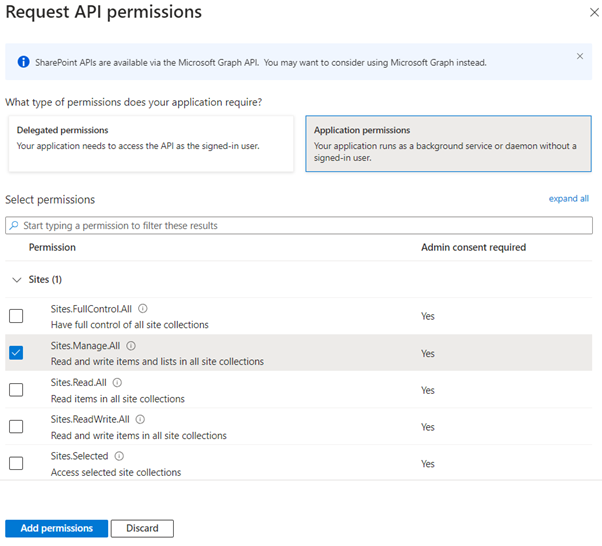Click info icon beside Sites.ReadWrite.All

pos(140,420)
